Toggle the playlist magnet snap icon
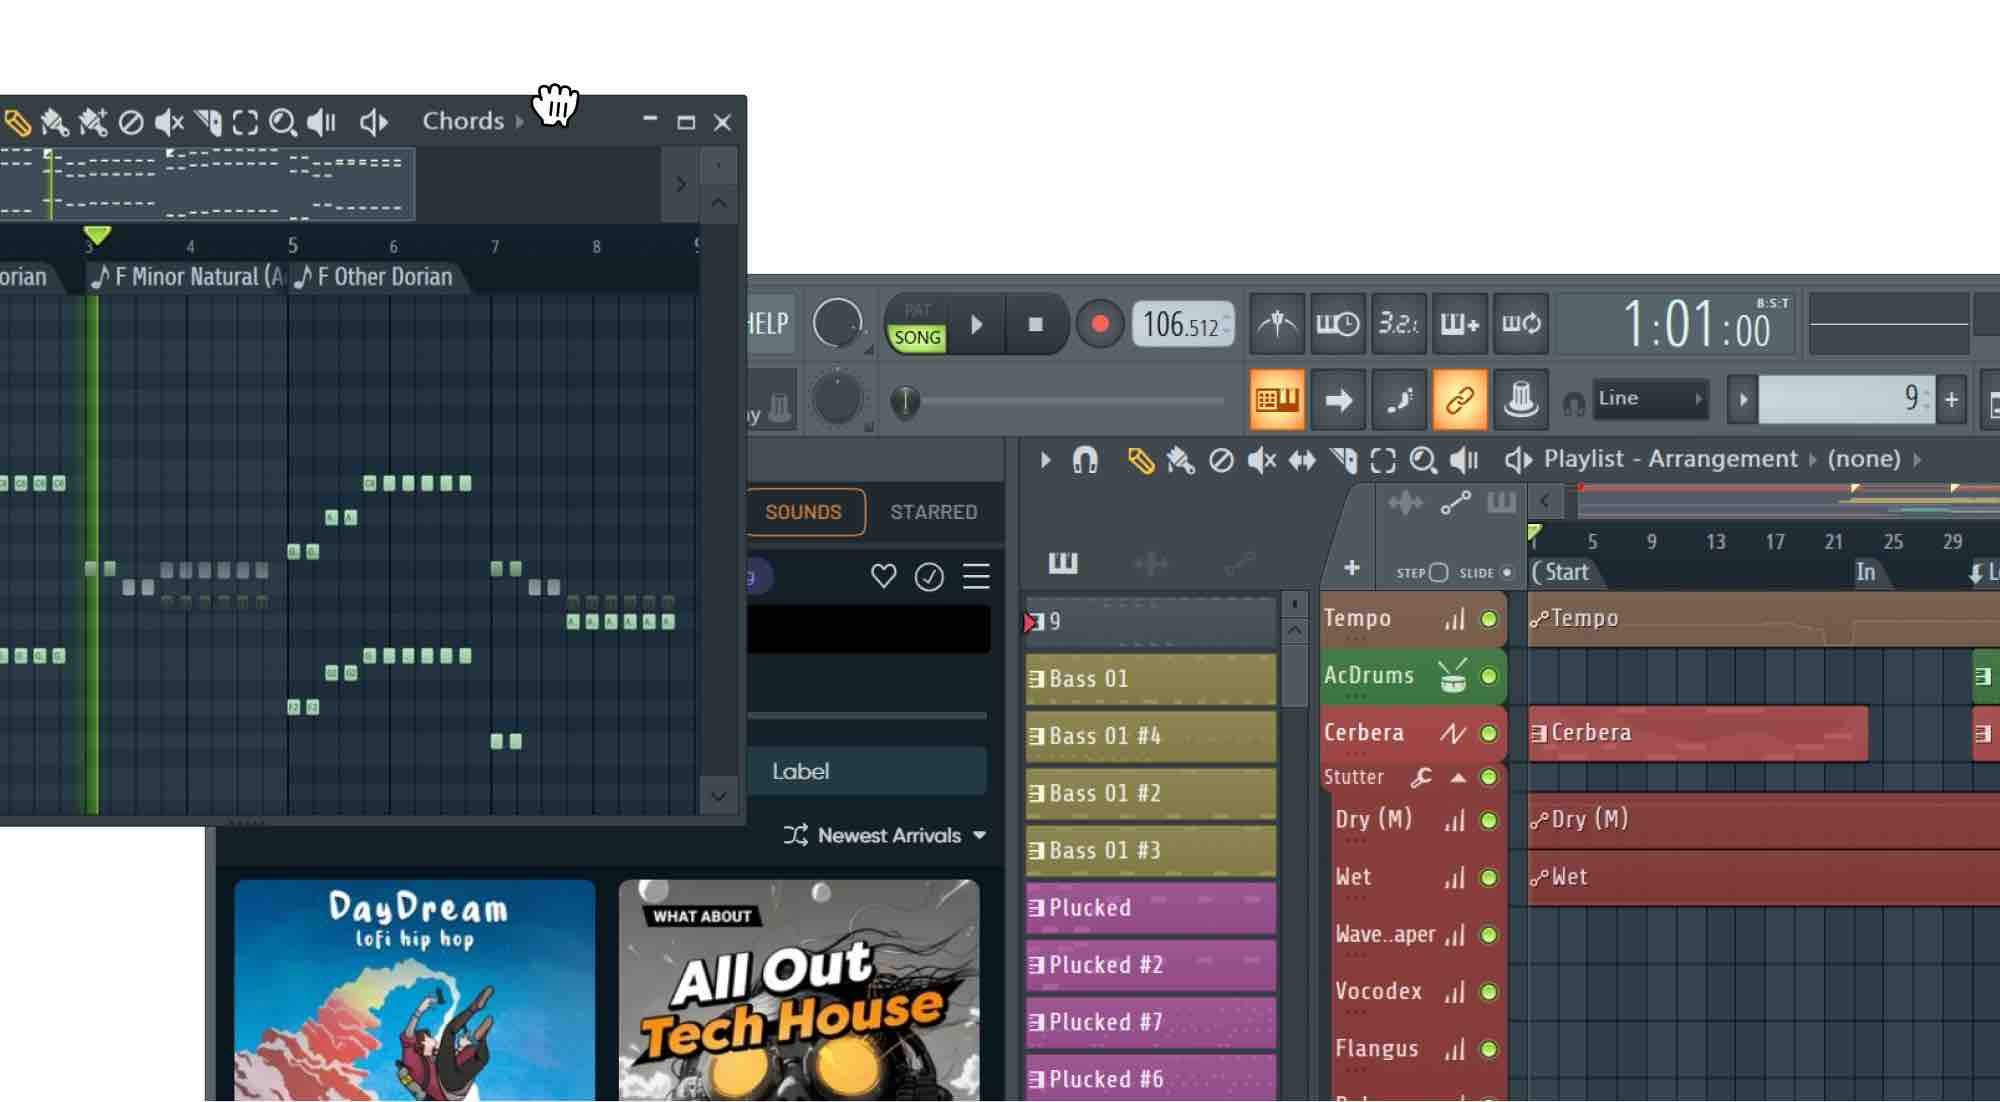This screenshot has width=2000, height=1102. pos(1085,460)
